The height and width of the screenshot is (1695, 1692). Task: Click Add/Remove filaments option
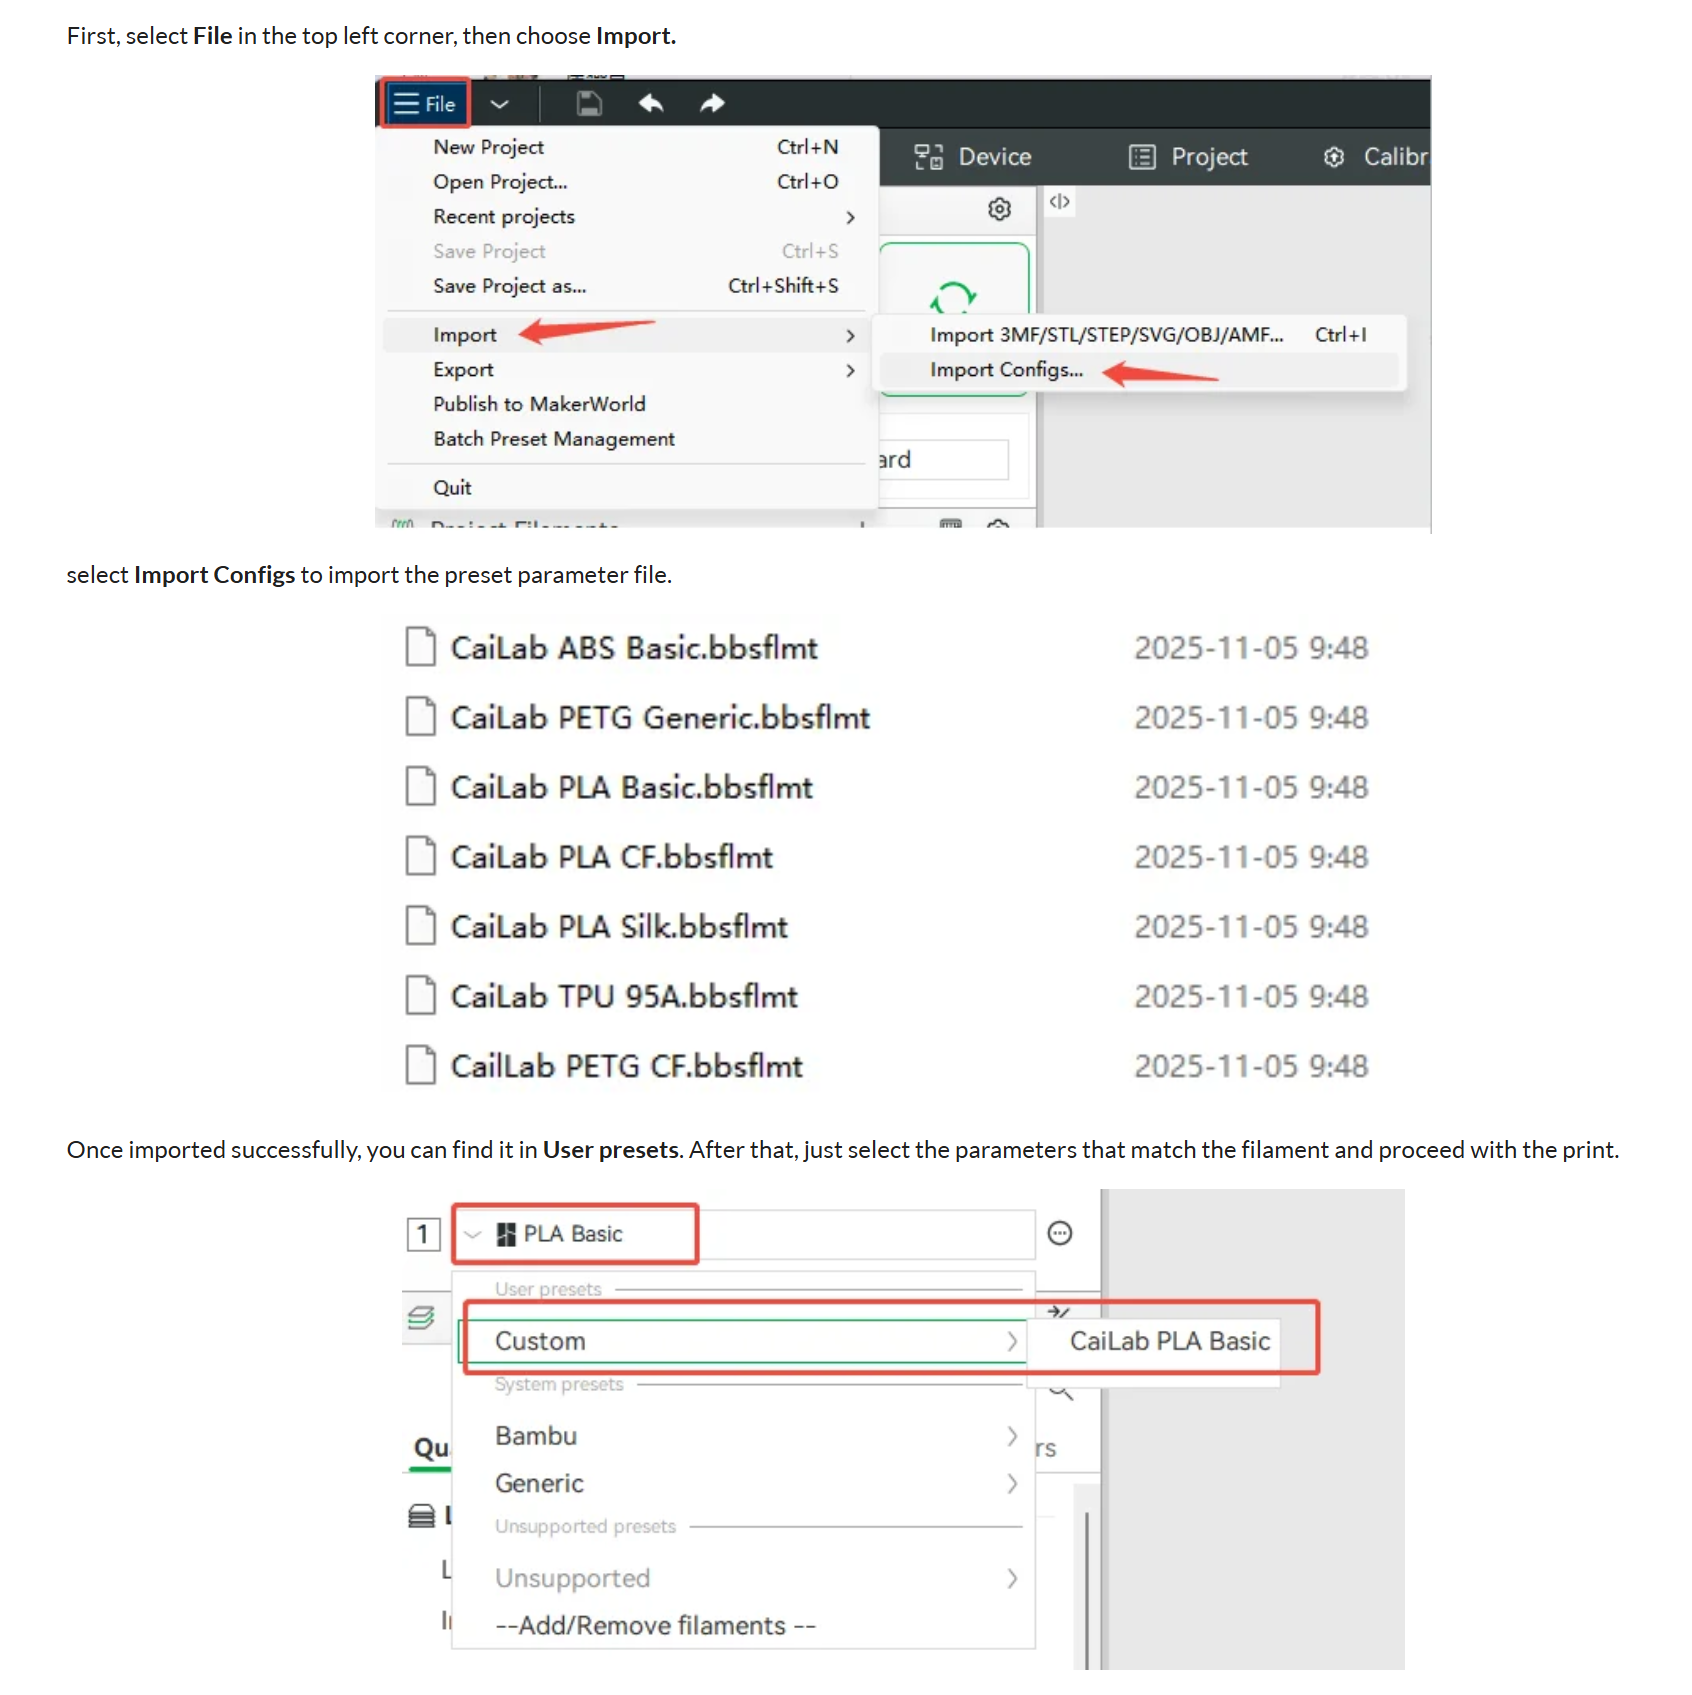pos(655,1626)
